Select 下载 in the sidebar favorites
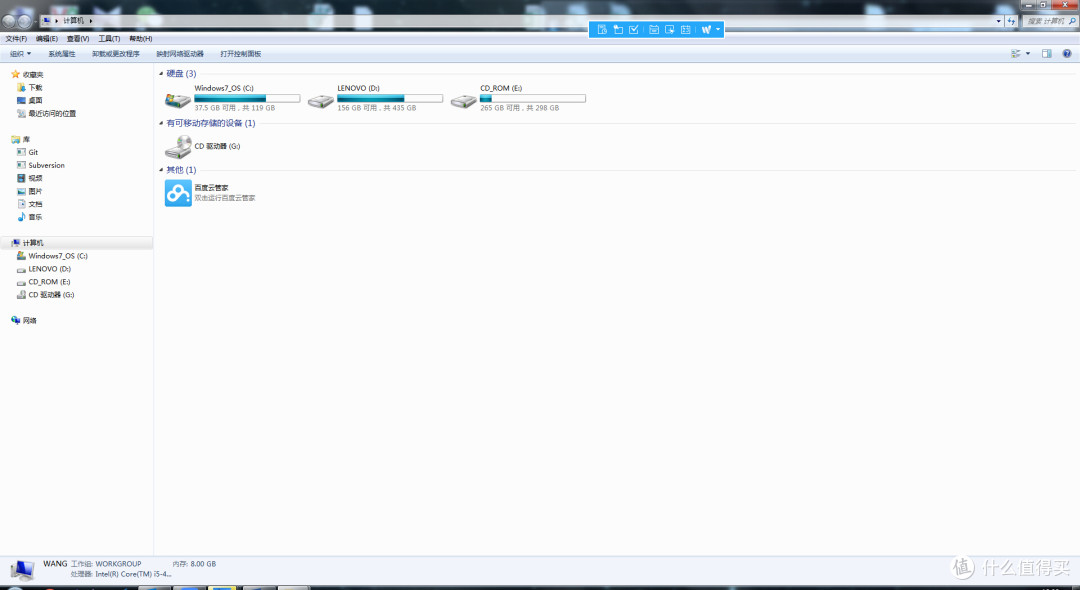 click(35, 87)
